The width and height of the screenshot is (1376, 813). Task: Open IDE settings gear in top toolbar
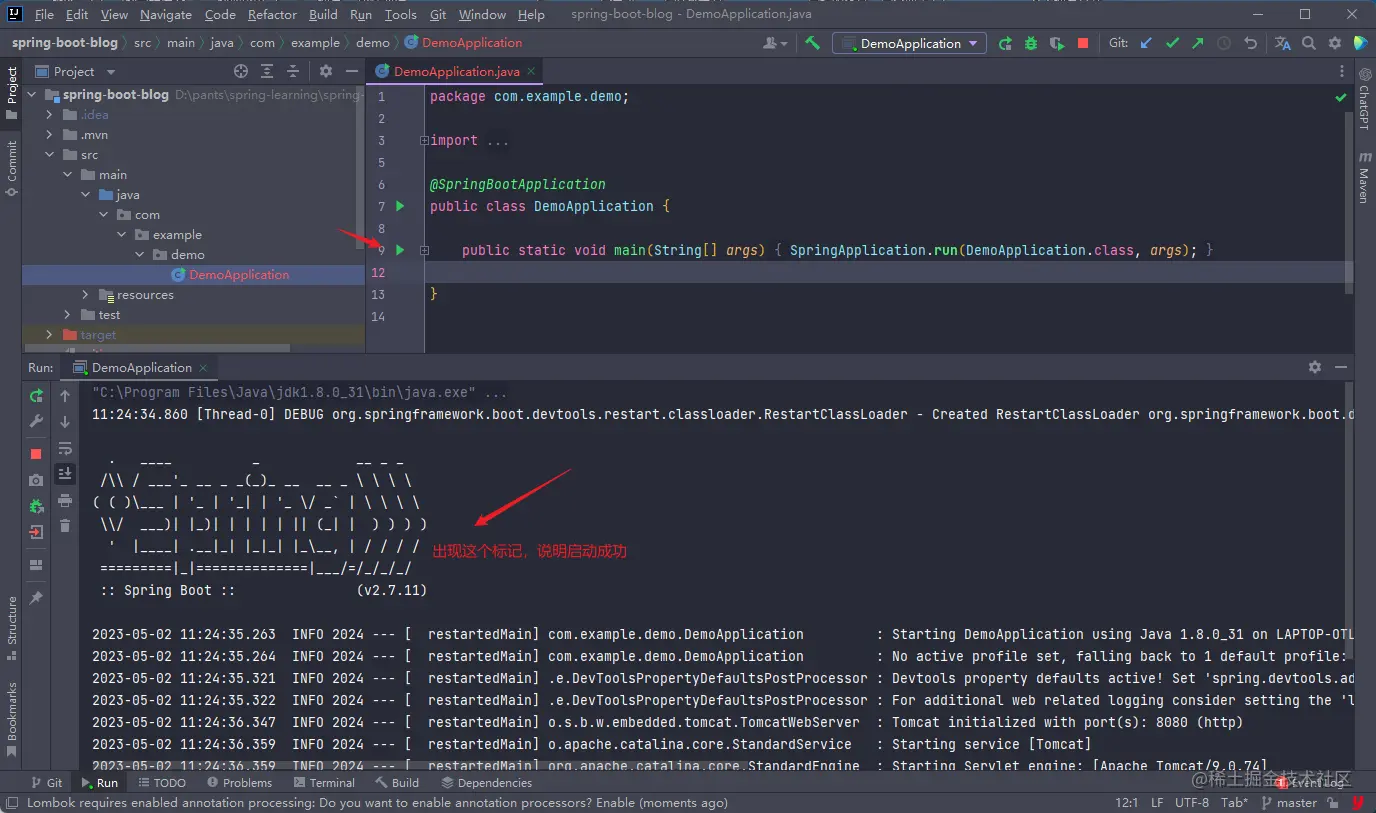pos(1335,43)
